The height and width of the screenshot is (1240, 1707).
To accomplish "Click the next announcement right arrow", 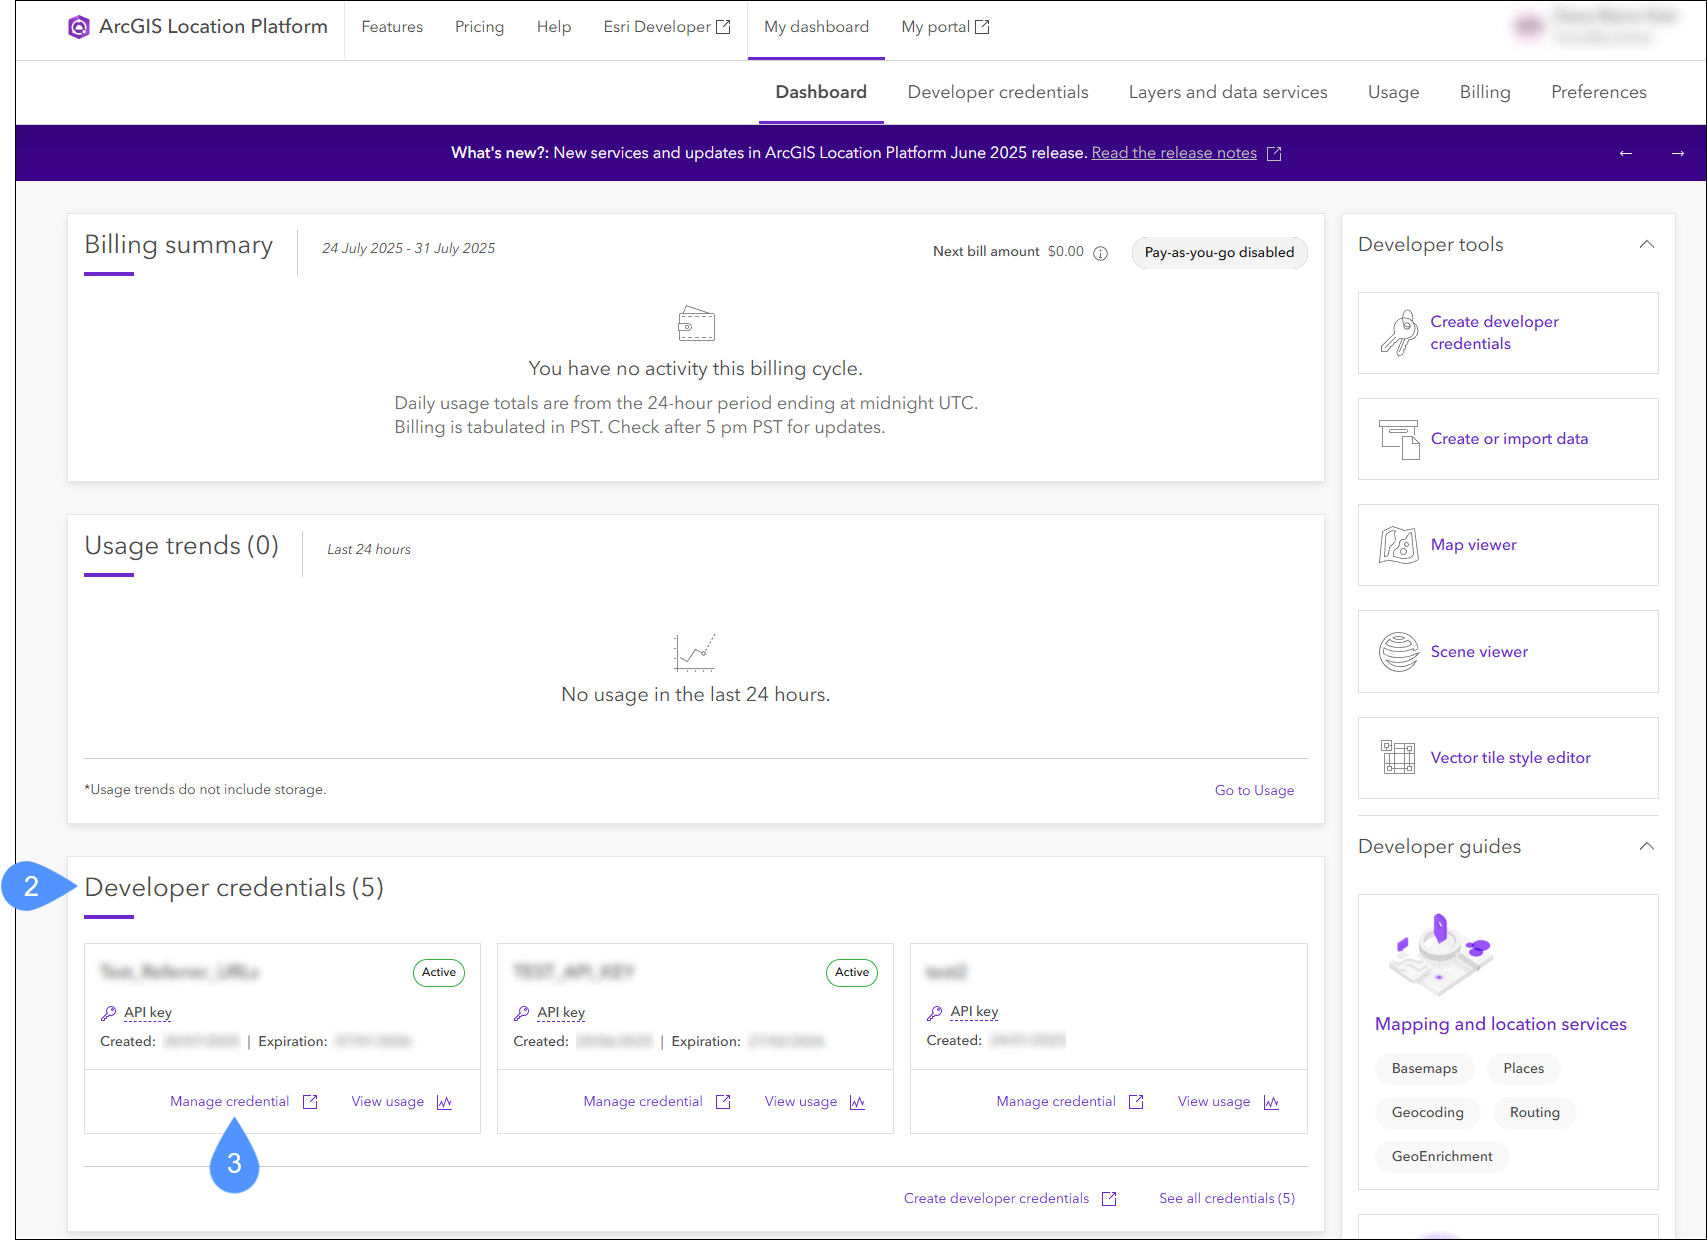I will (1678, 153).
